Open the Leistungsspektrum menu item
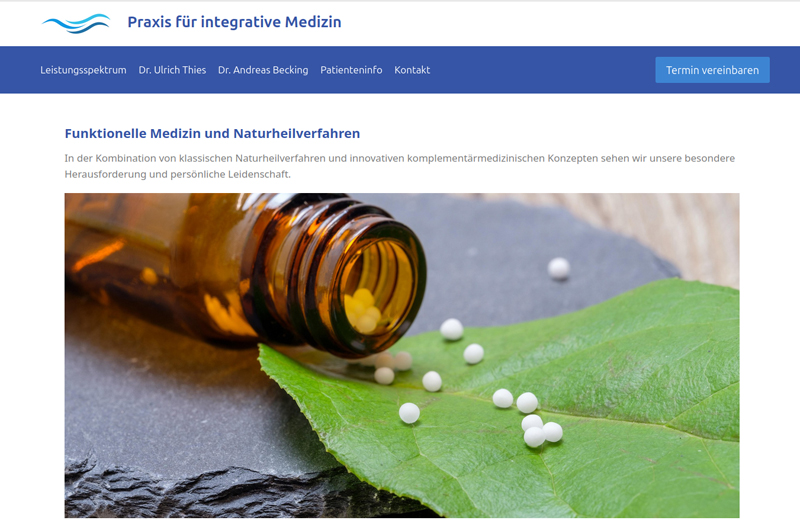The width and height of the screenshot is (800, 530). (x=83, y=70)
